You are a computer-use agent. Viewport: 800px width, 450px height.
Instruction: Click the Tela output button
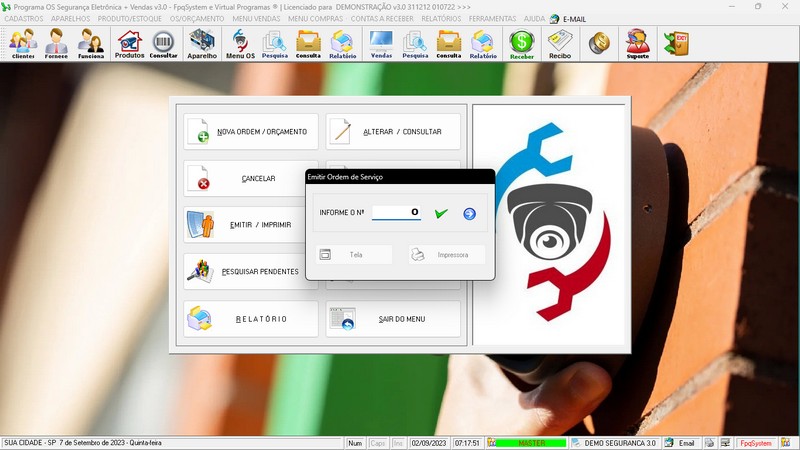(354, 255)
